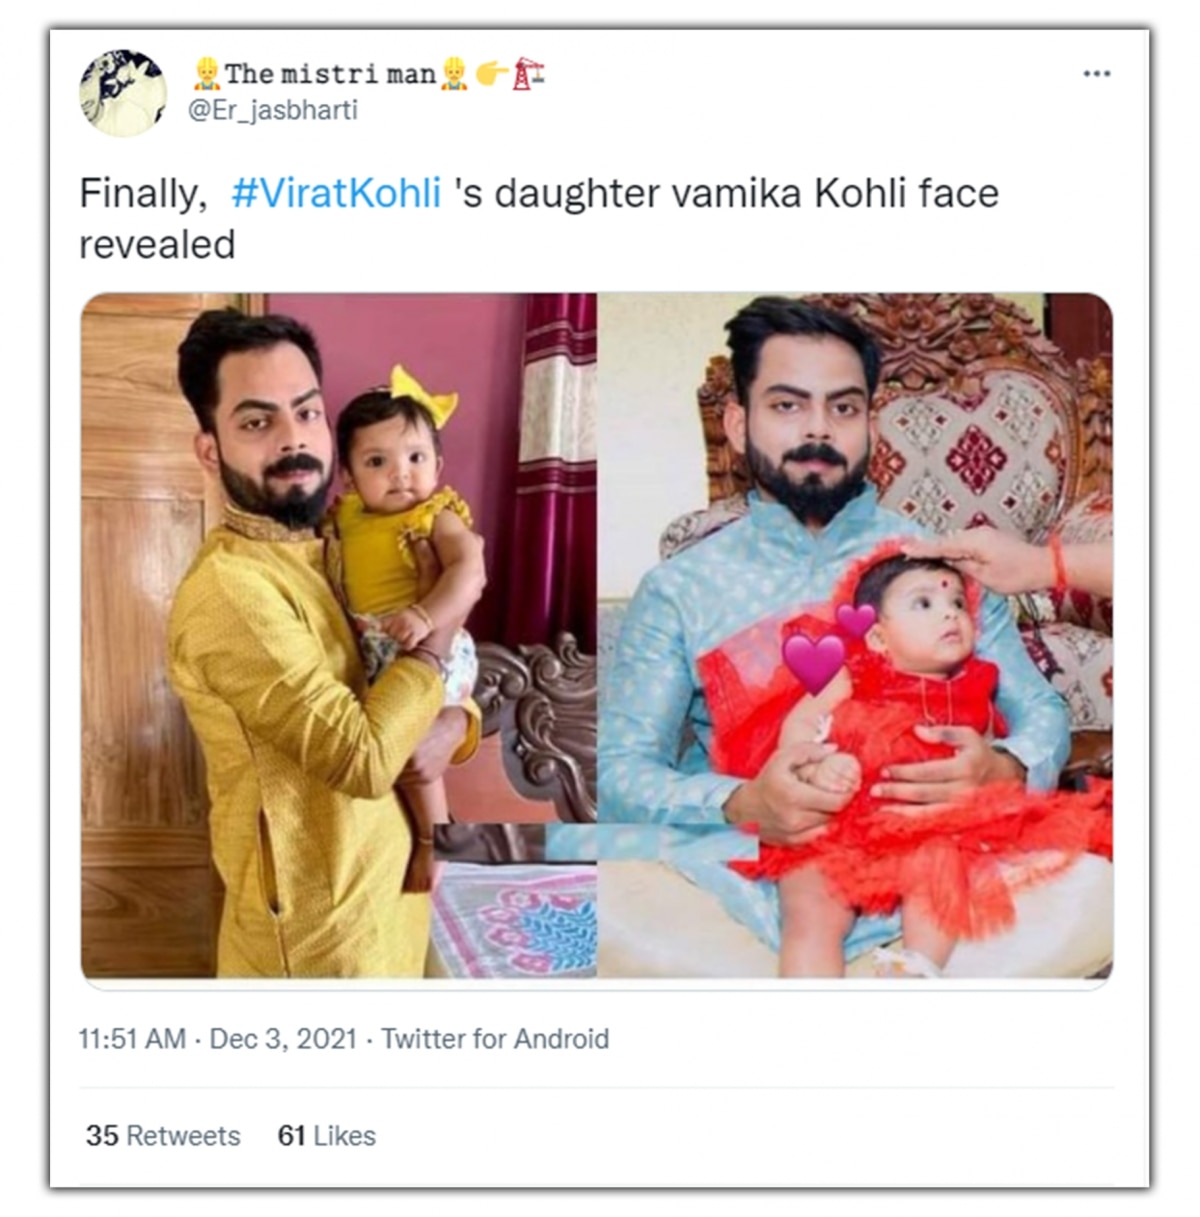Click the pointing hand emoji in the name
The width and height of the screenshot is (1200, 1217).
click(491, 73)
